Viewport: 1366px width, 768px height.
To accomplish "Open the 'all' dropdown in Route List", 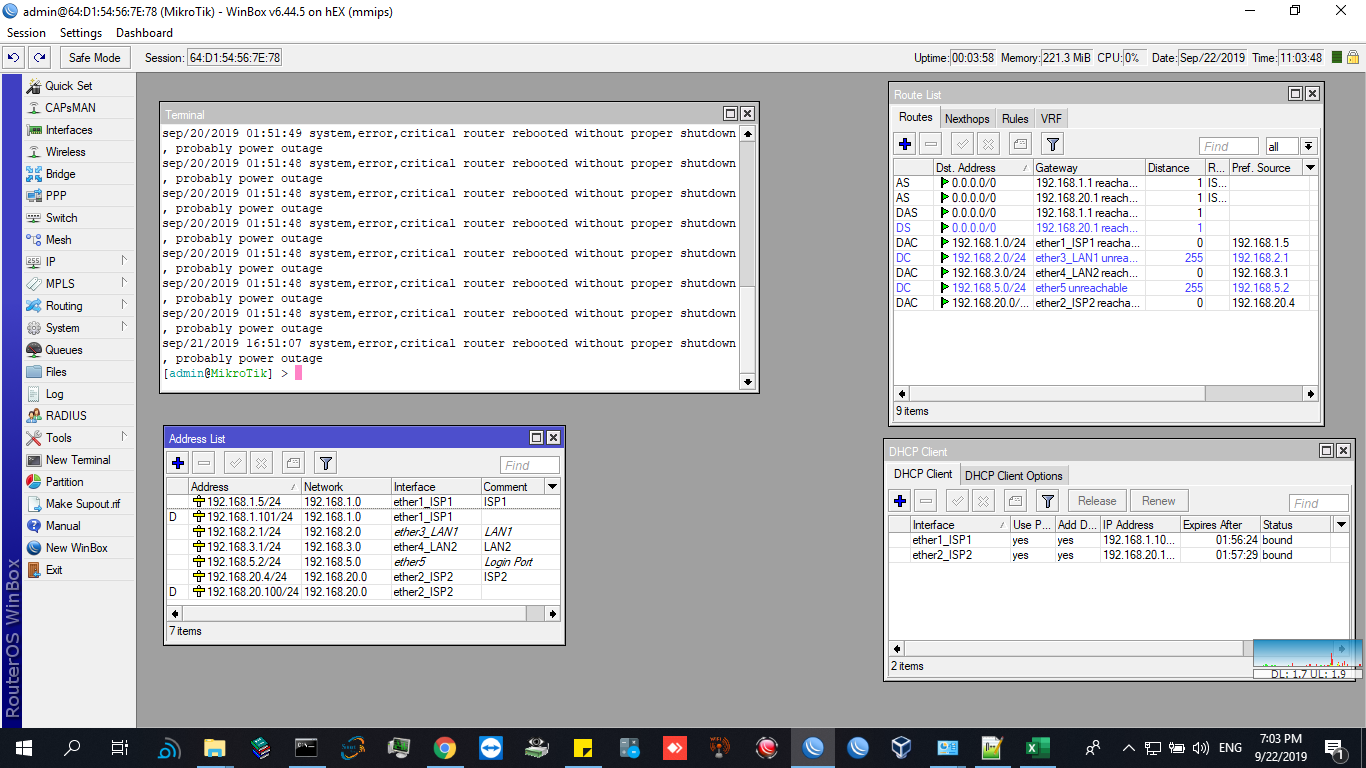I will 1308,147.
